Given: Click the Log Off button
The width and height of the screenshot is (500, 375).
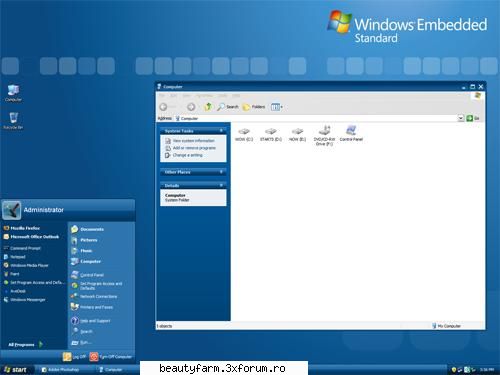Looking at the screenshot, I should [x=74, y=357].
